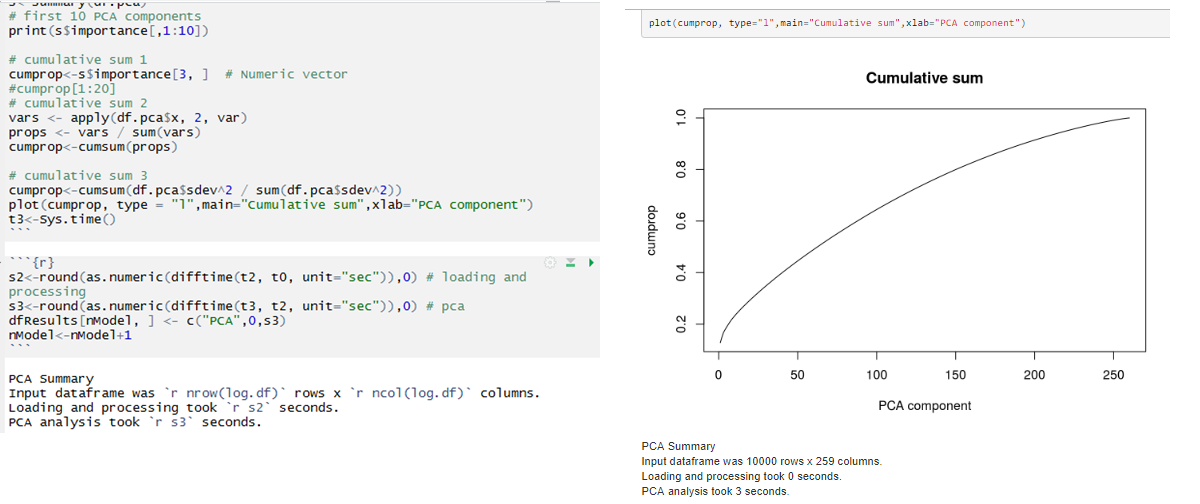Click the x-axis label 'PCA component'

click(x=924, y=405)
